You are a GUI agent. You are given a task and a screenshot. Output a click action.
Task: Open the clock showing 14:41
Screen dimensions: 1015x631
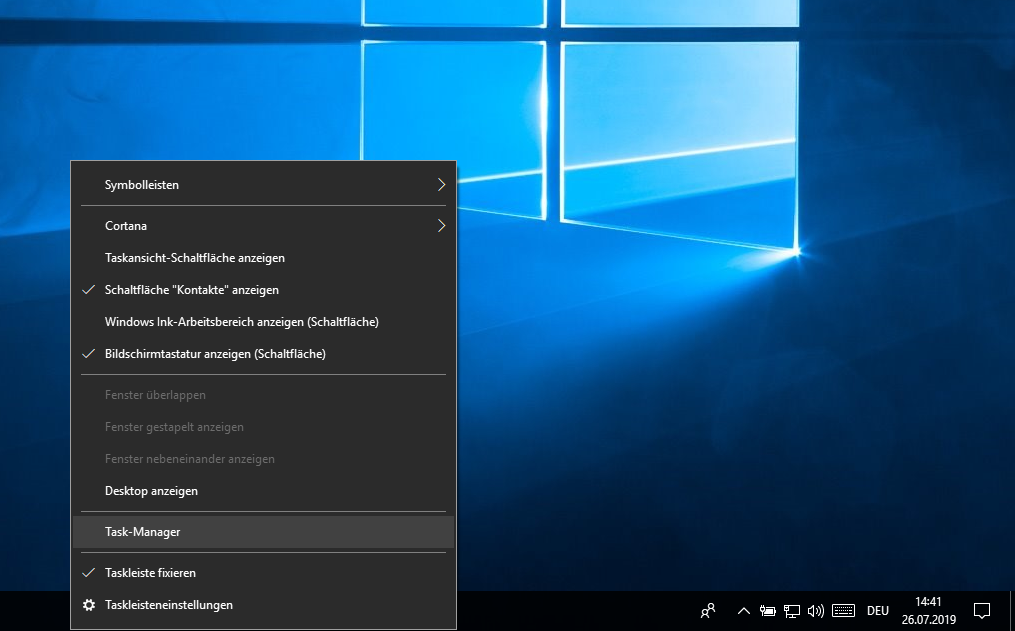pyautogui.click(x=928, y=610)
